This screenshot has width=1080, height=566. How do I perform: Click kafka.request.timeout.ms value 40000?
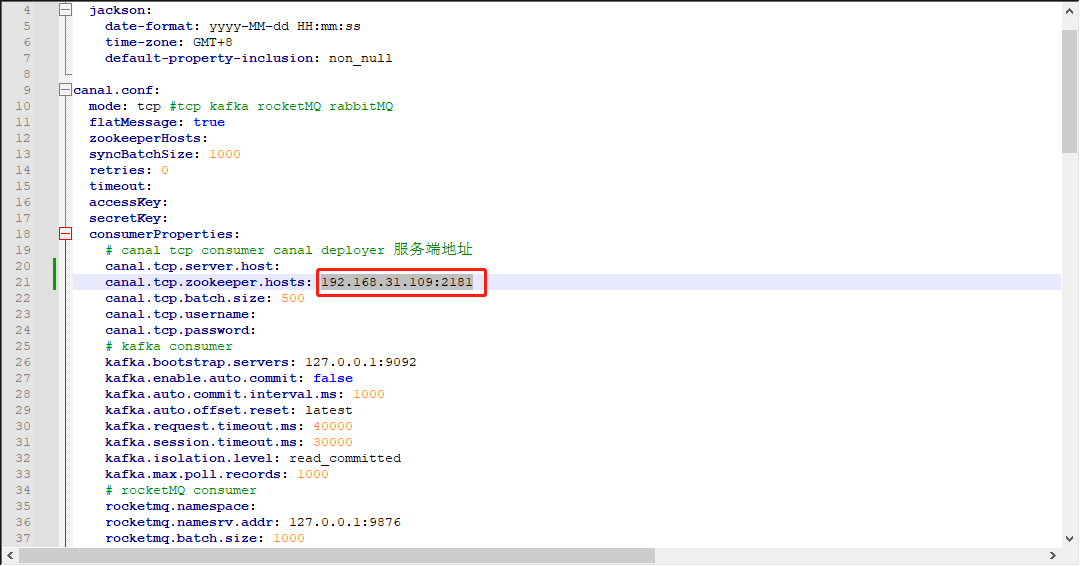tap(333, 426)
